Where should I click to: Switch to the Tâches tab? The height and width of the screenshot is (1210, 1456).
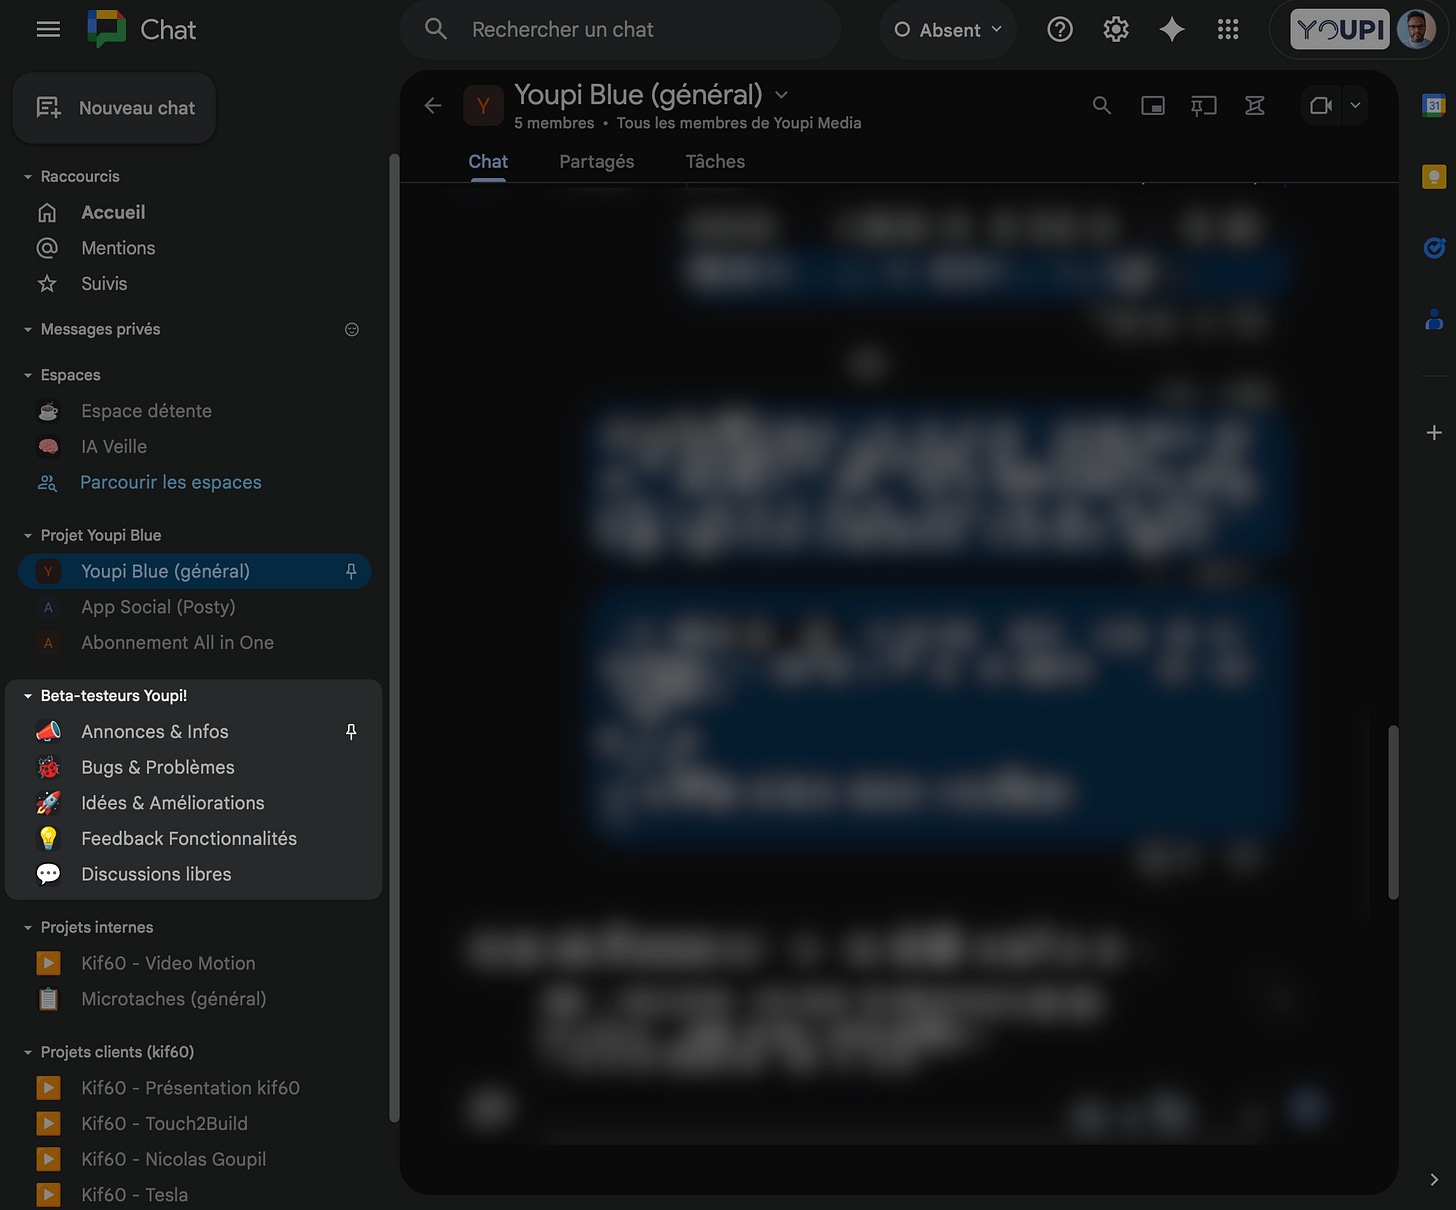[x=715, y=161]
